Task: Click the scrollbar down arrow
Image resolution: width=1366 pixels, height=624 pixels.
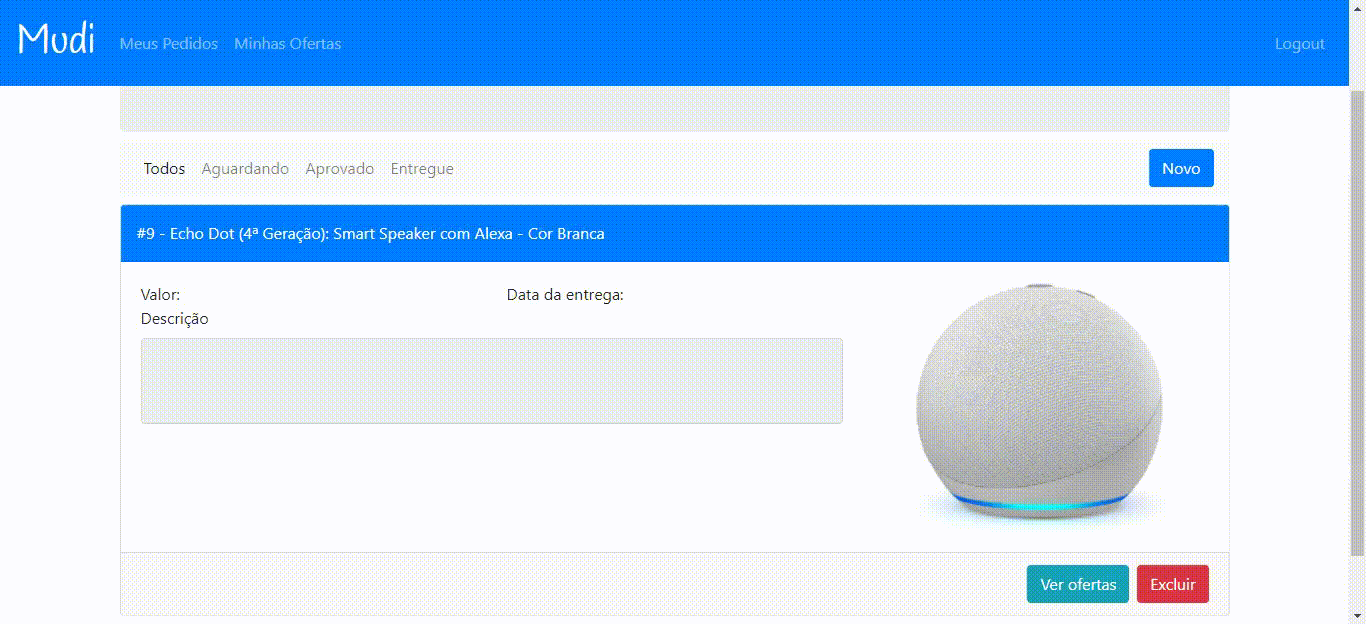Action: click(1357, 615)
